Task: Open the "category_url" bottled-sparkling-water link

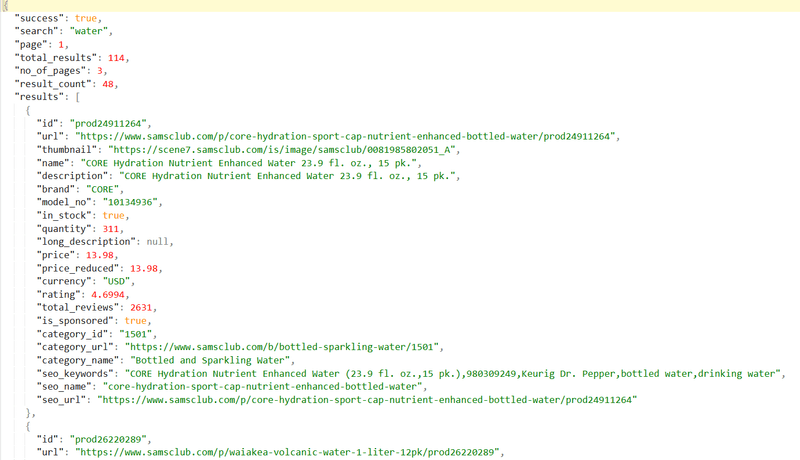Action: tap(282, 347)
